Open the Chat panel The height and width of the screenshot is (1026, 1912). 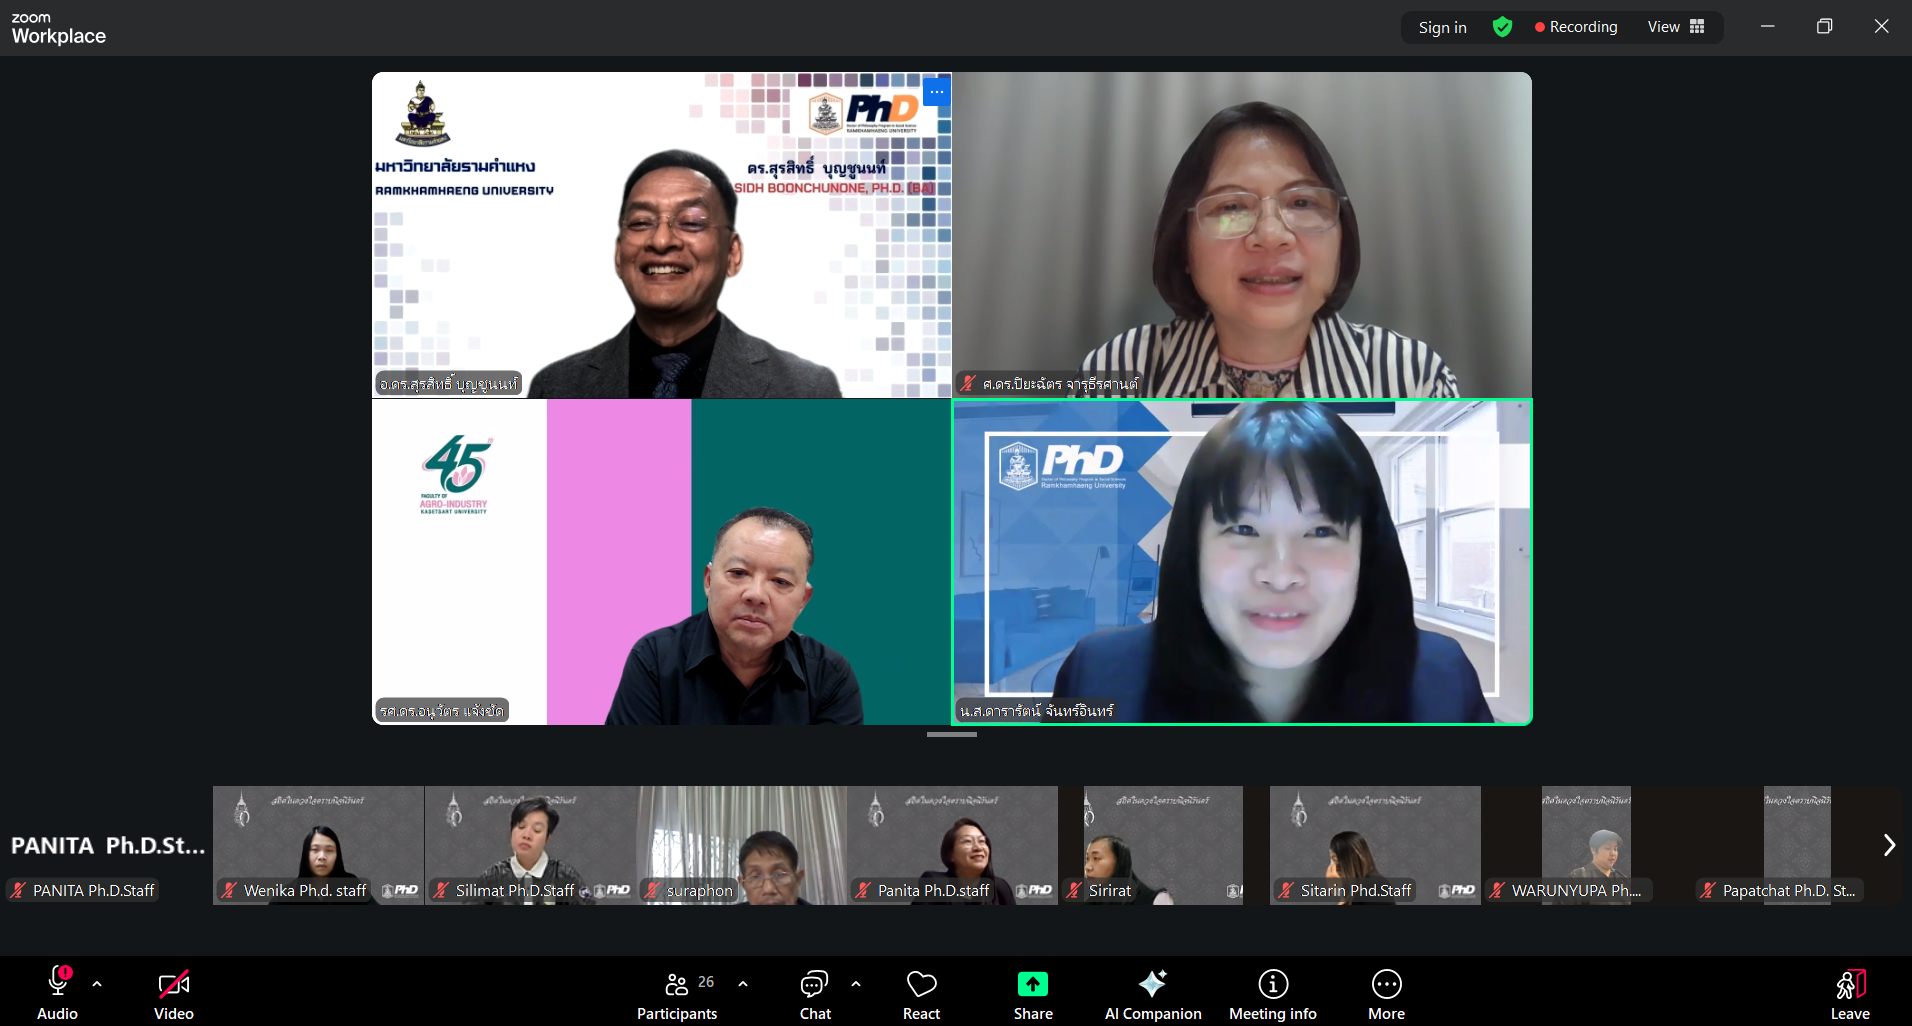[814, 991]
